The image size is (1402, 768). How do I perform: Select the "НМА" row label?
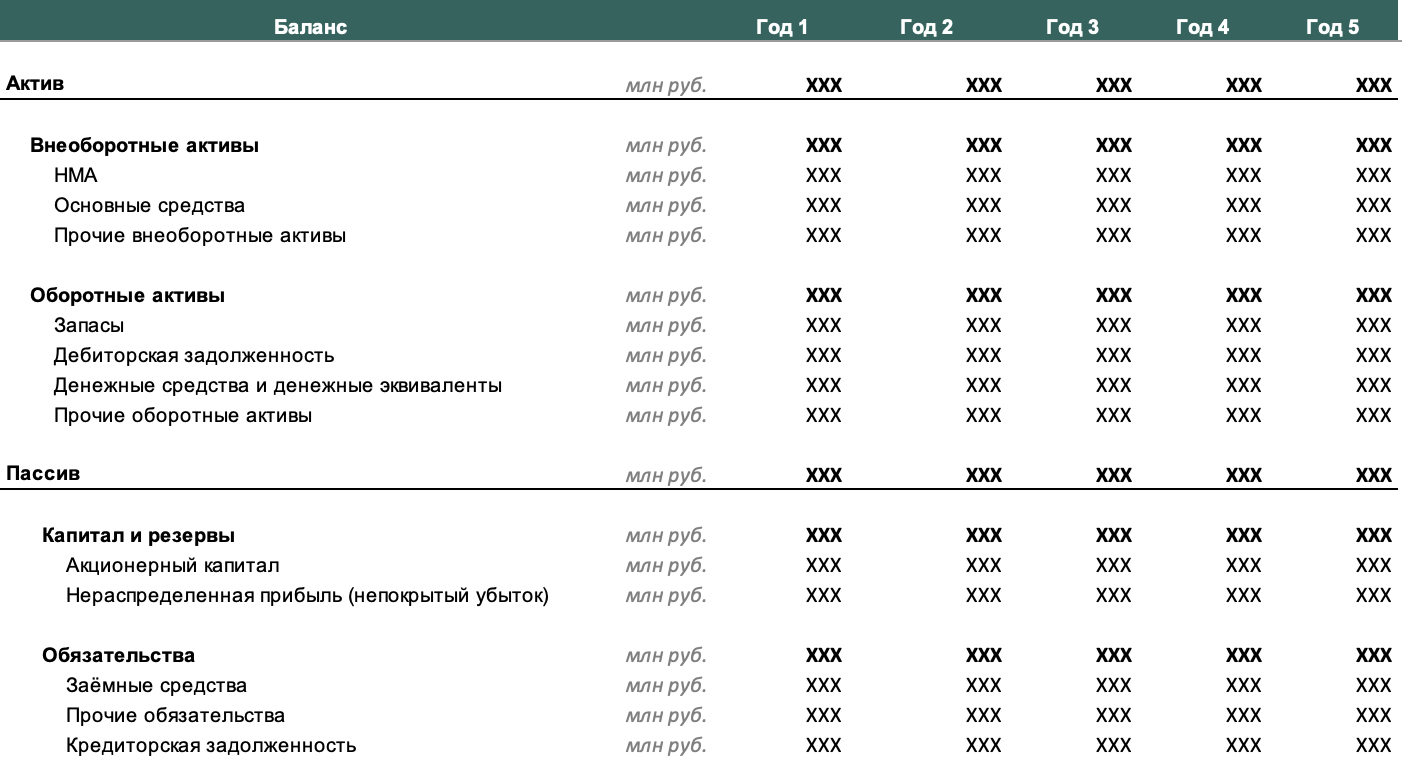[76, 176]
